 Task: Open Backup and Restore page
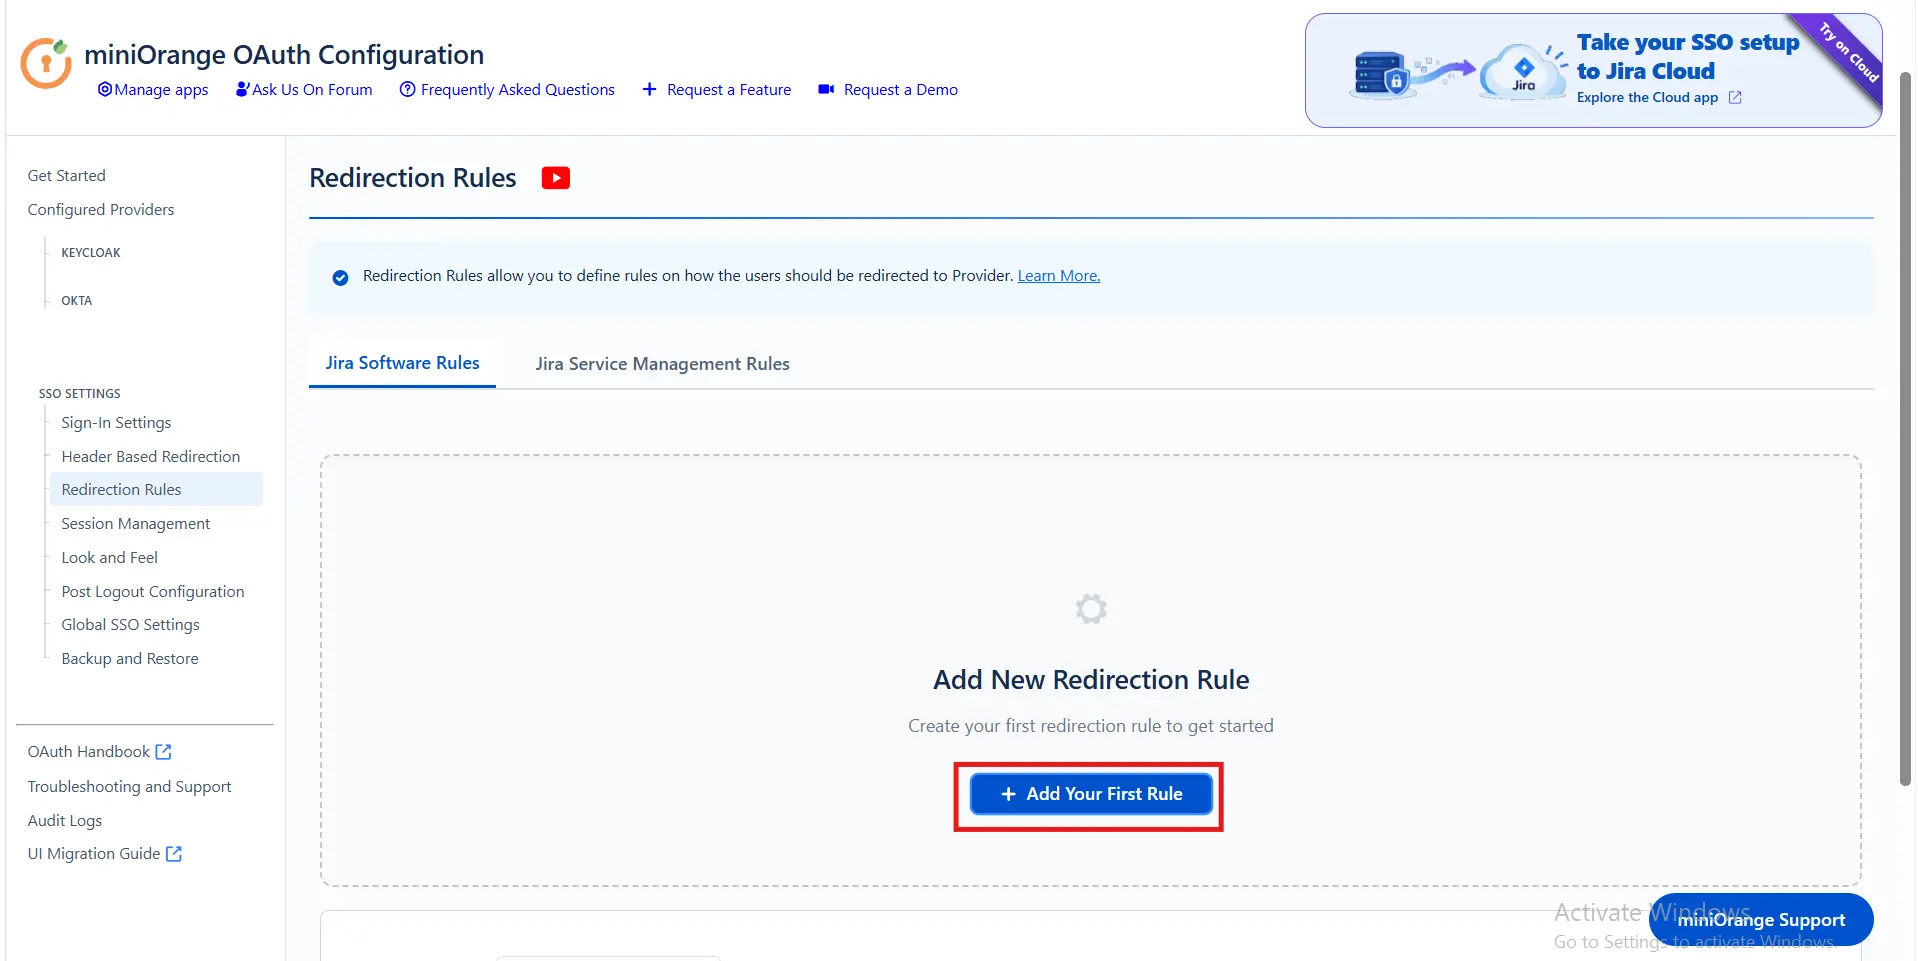pyautogui.click(x=130, y=659)
